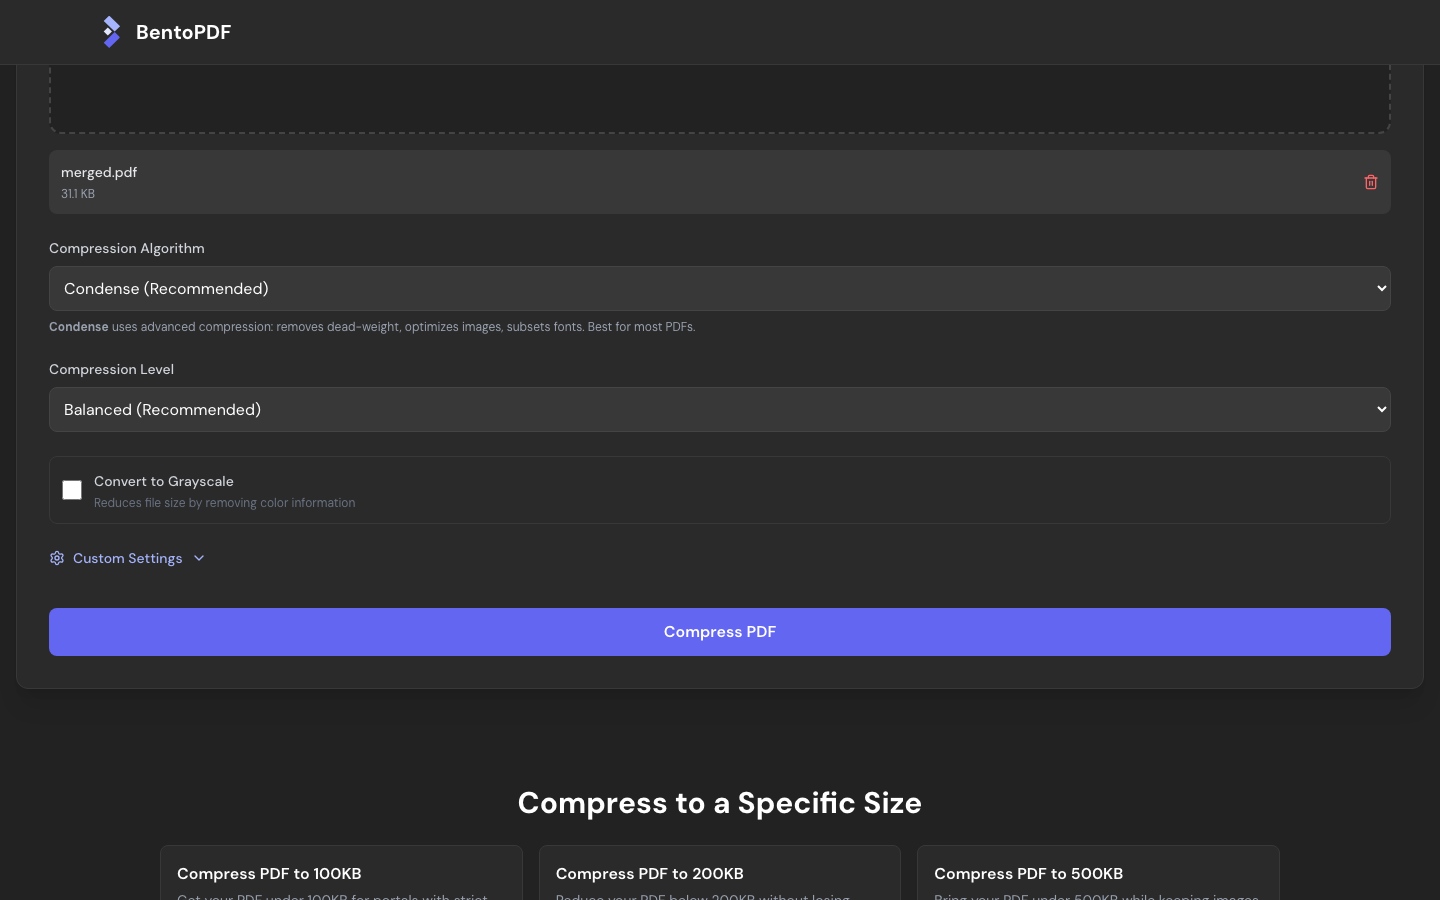
Task: Open the Compress PDF to 200KB card
Action: tap(720, 873)
